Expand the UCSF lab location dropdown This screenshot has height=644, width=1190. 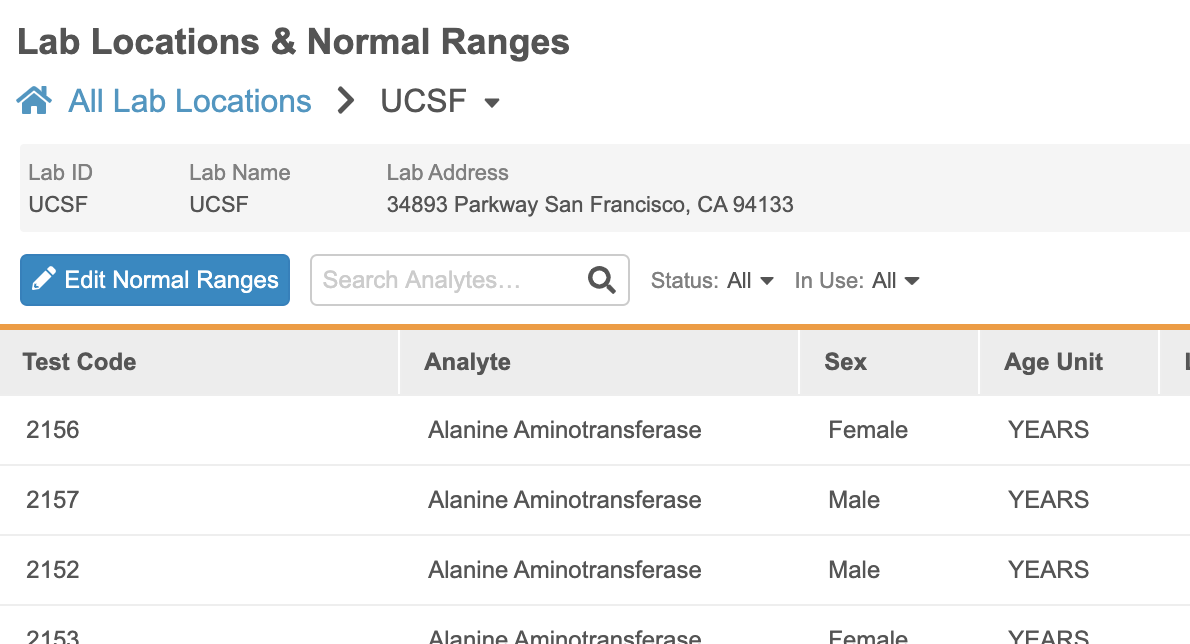click(491, 102)
